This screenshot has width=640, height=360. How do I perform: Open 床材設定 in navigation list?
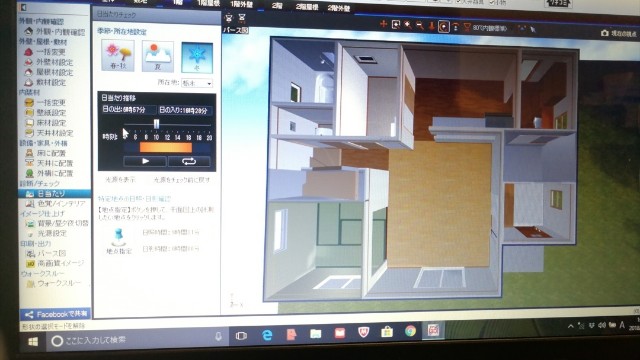pos(45,123)
